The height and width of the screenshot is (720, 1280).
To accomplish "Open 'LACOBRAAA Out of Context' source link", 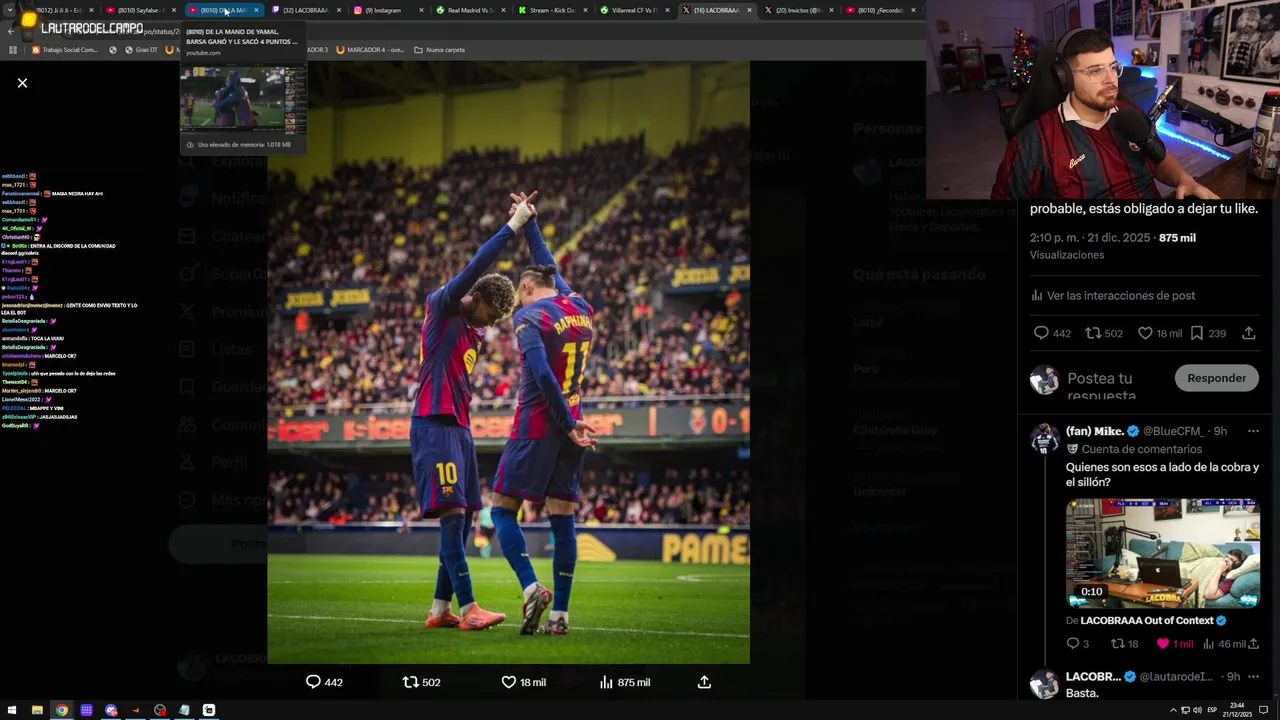I will pos(1147,620).
